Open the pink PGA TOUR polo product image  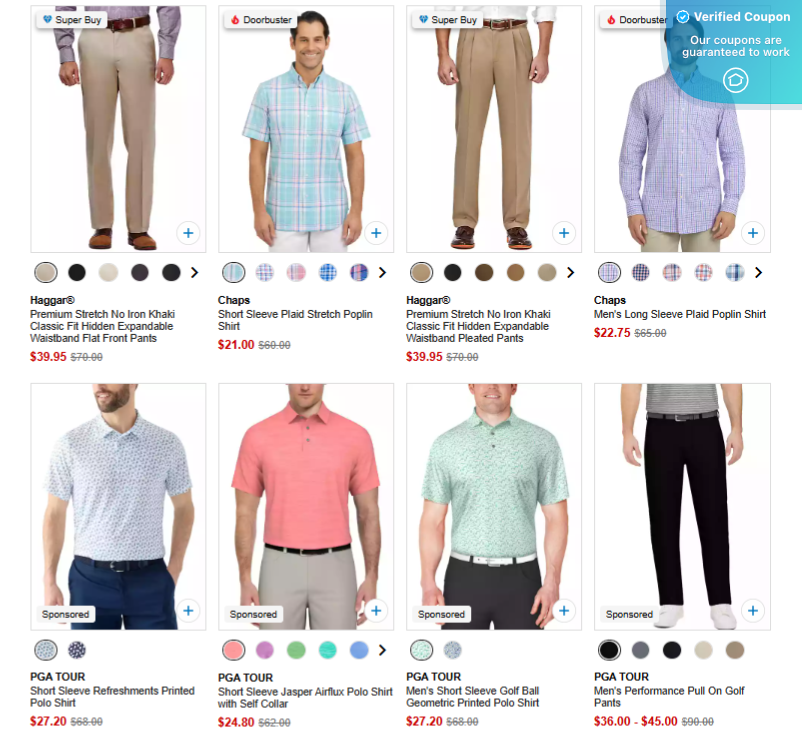click(306, 507)
